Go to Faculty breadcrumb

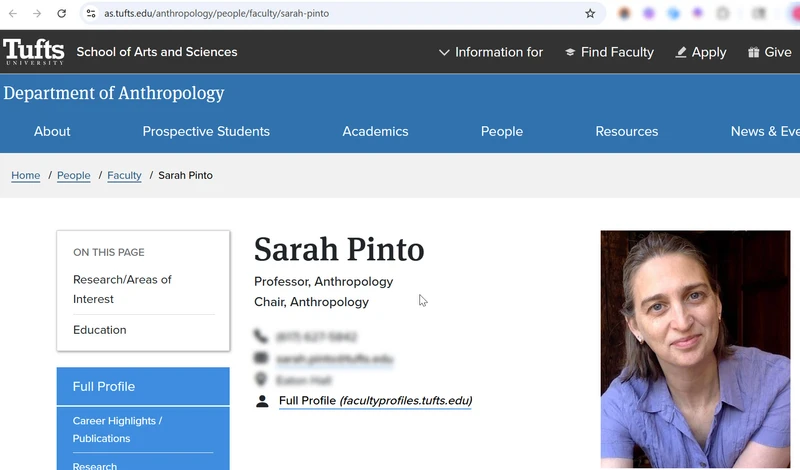tap(124, 176)
